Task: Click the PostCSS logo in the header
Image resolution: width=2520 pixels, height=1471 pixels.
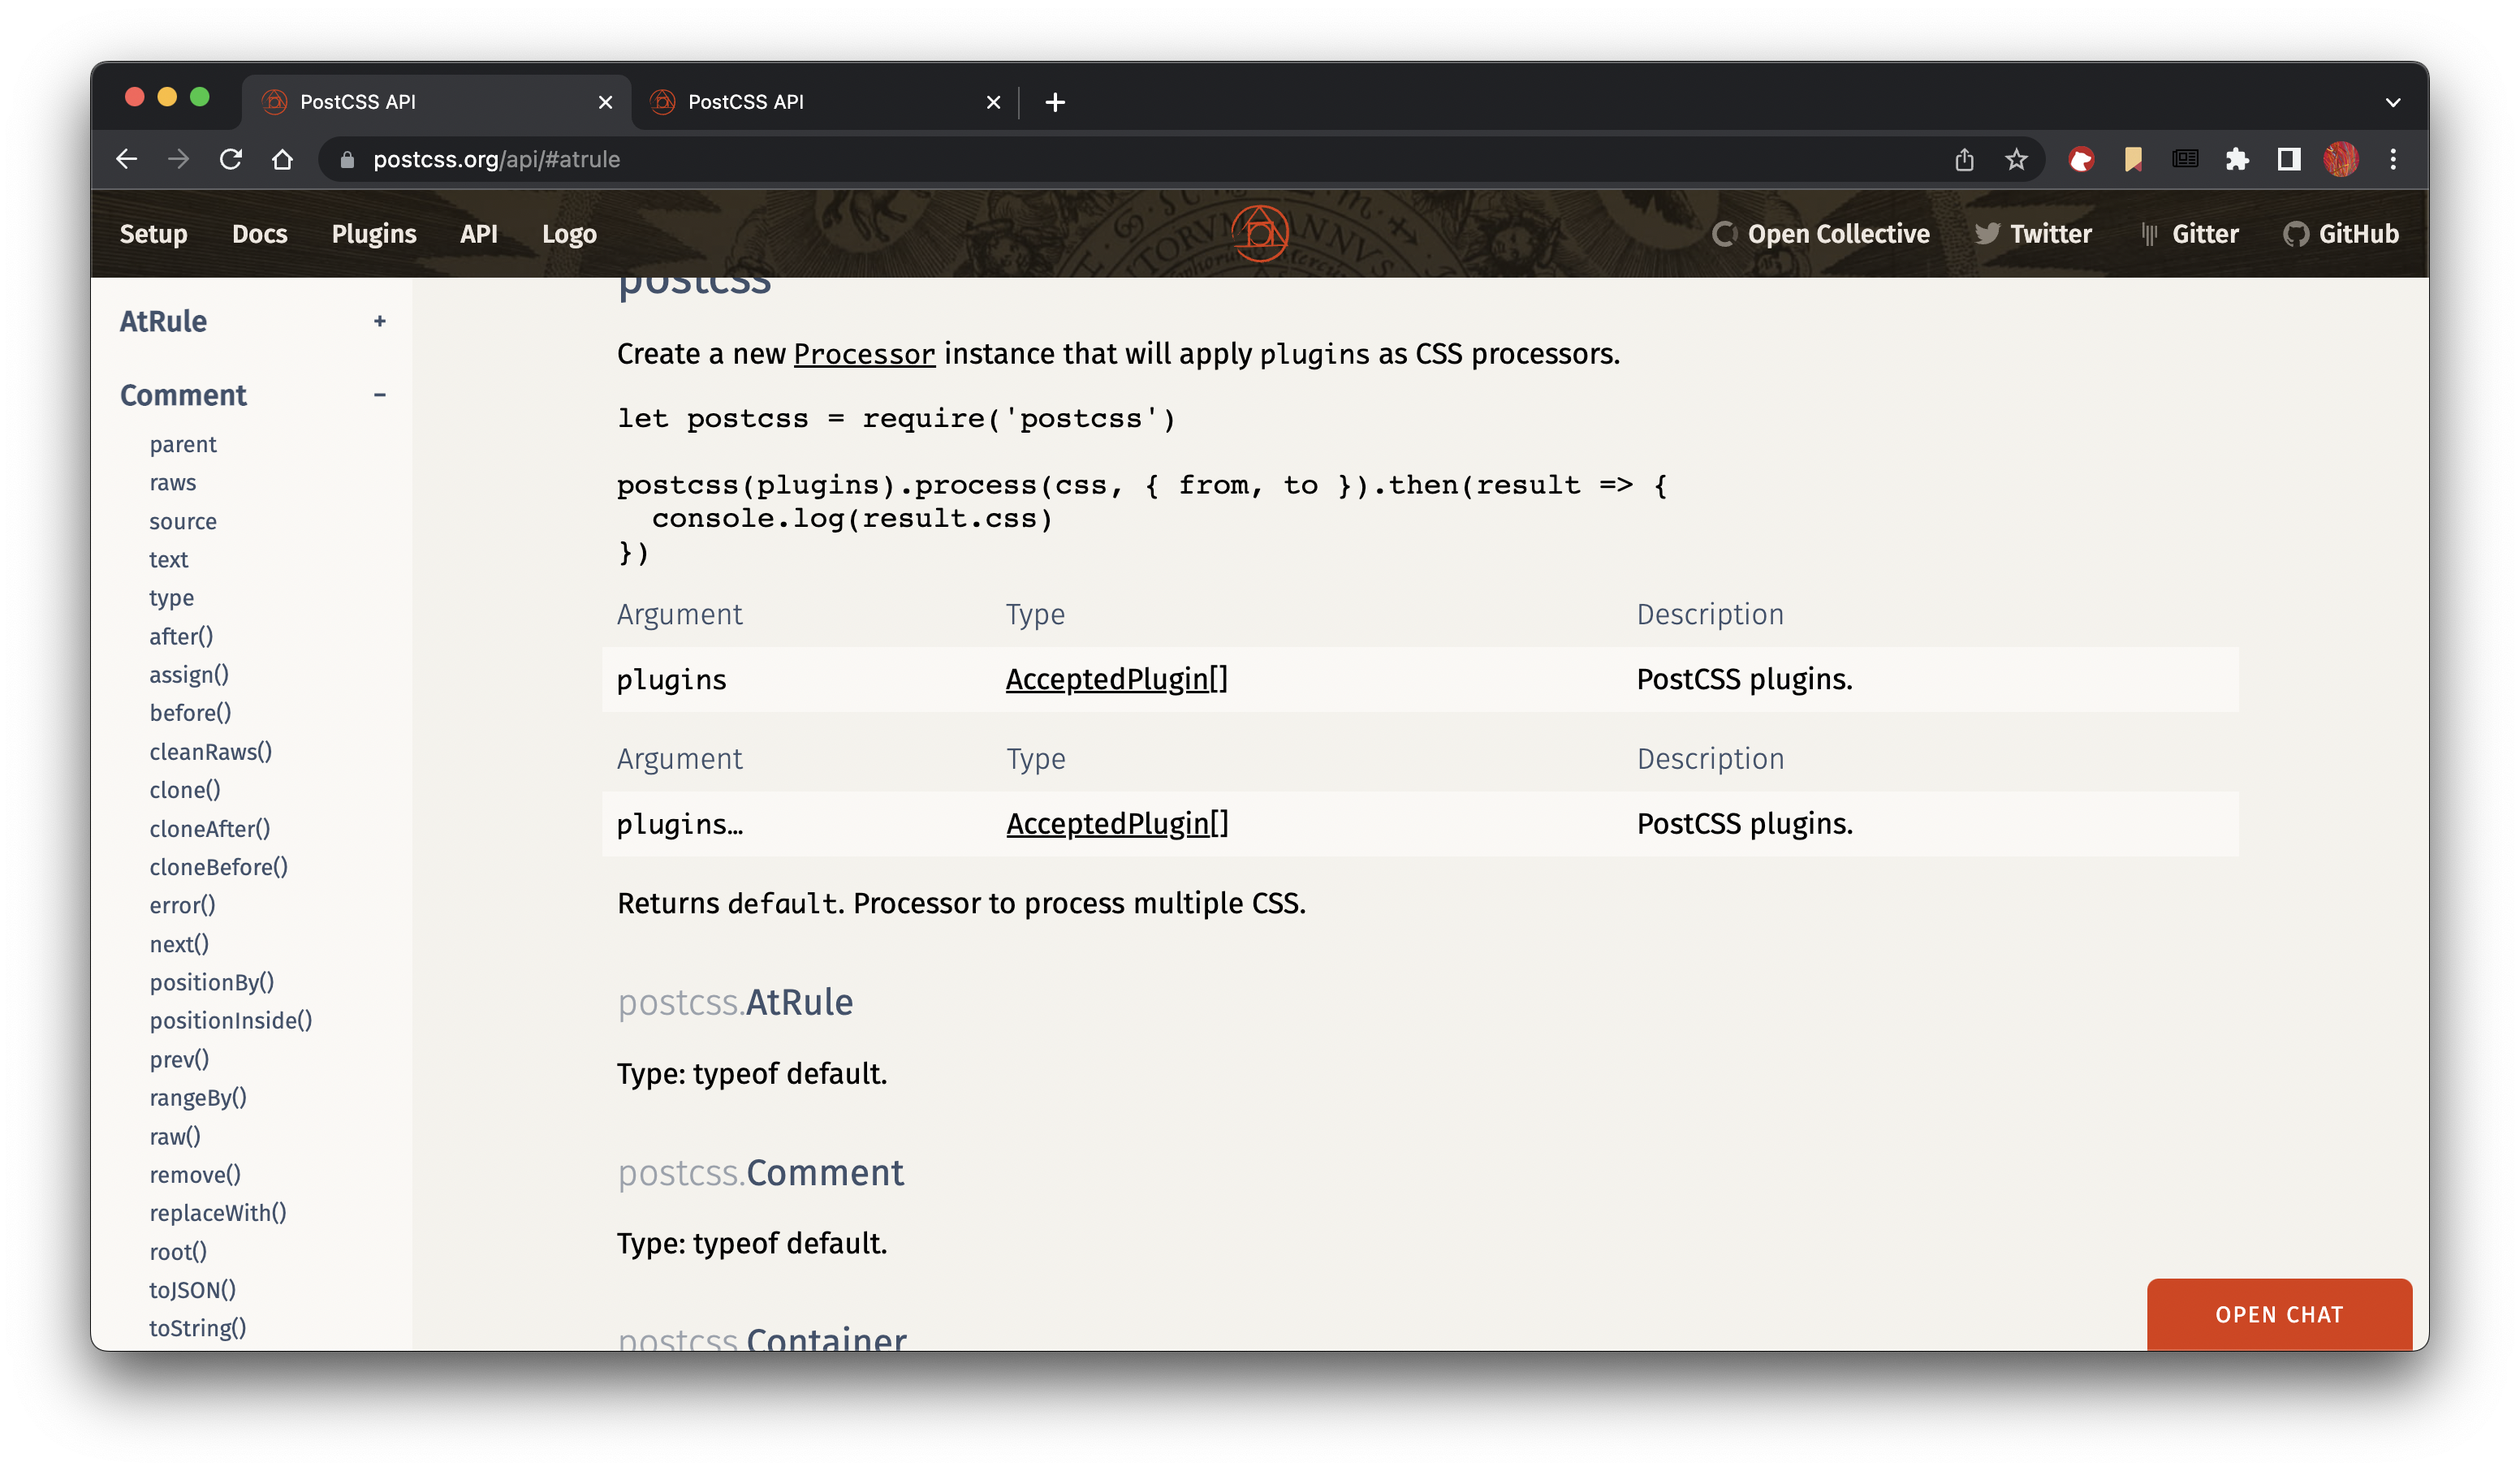Action: tap(1260, 233)
